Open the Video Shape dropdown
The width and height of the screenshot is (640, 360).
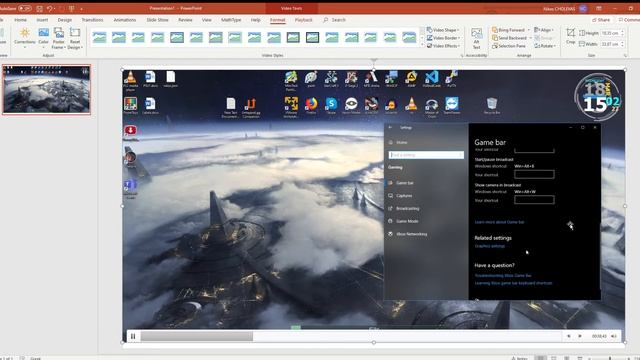pos(443,30)
